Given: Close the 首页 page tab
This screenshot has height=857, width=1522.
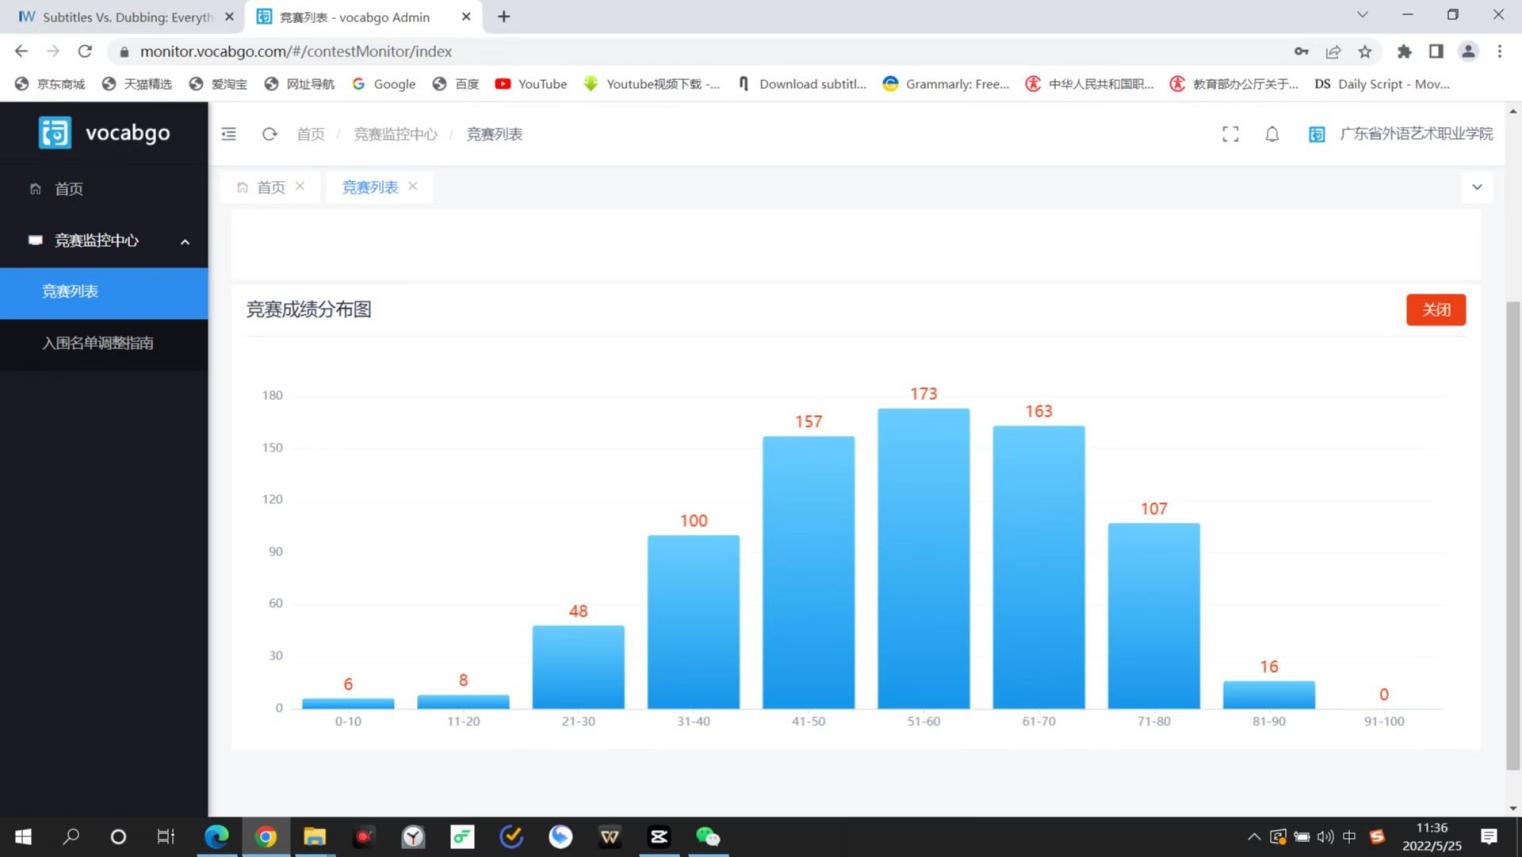Looking at the screenshot, I should [x=300, y=187].
